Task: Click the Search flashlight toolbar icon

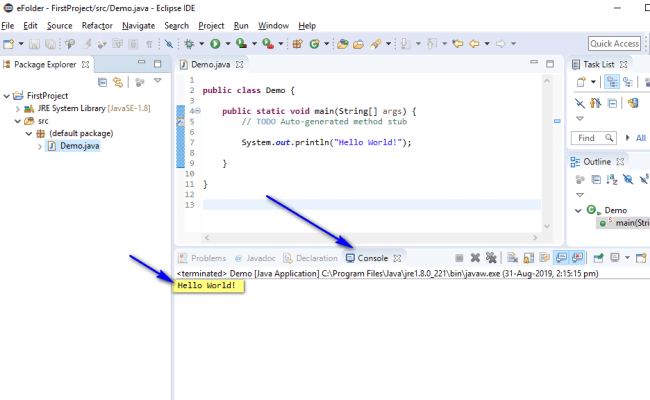Action: 376,44
